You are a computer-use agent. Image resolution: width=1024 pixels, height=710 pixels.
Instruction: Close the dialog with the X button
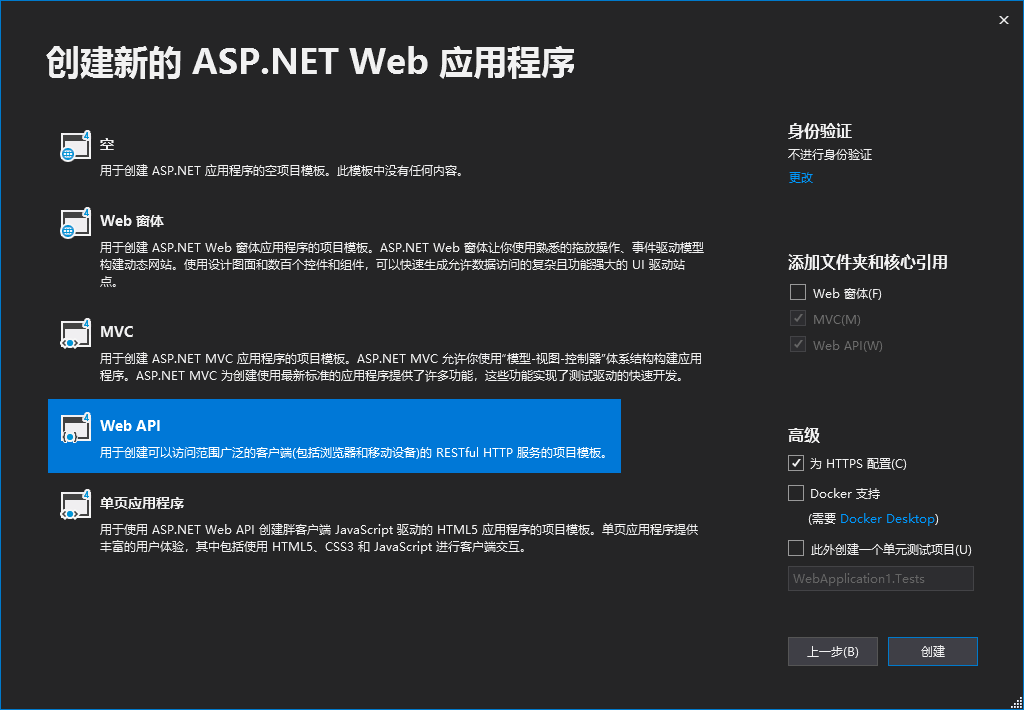point(1003,19)
